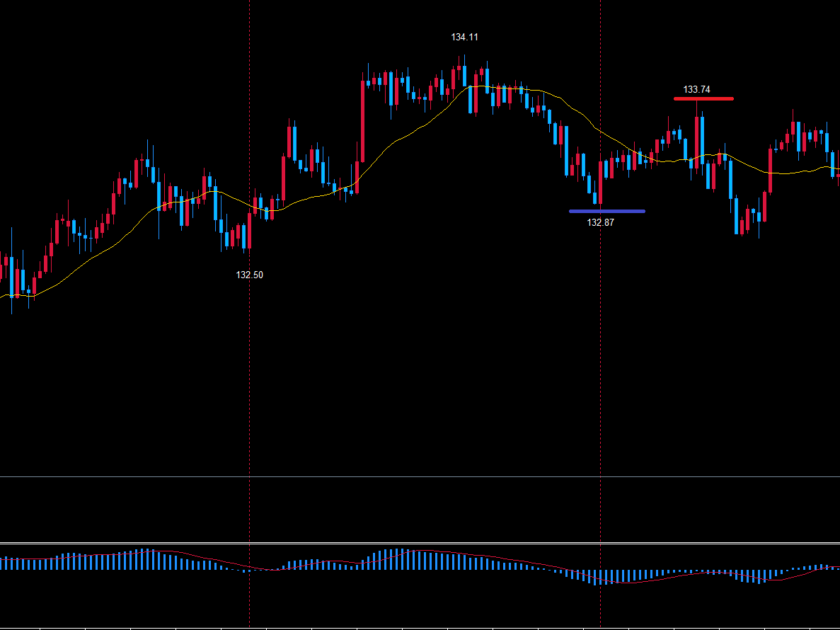
Task: Click the 133.74 price label
Action: (697, 90)
